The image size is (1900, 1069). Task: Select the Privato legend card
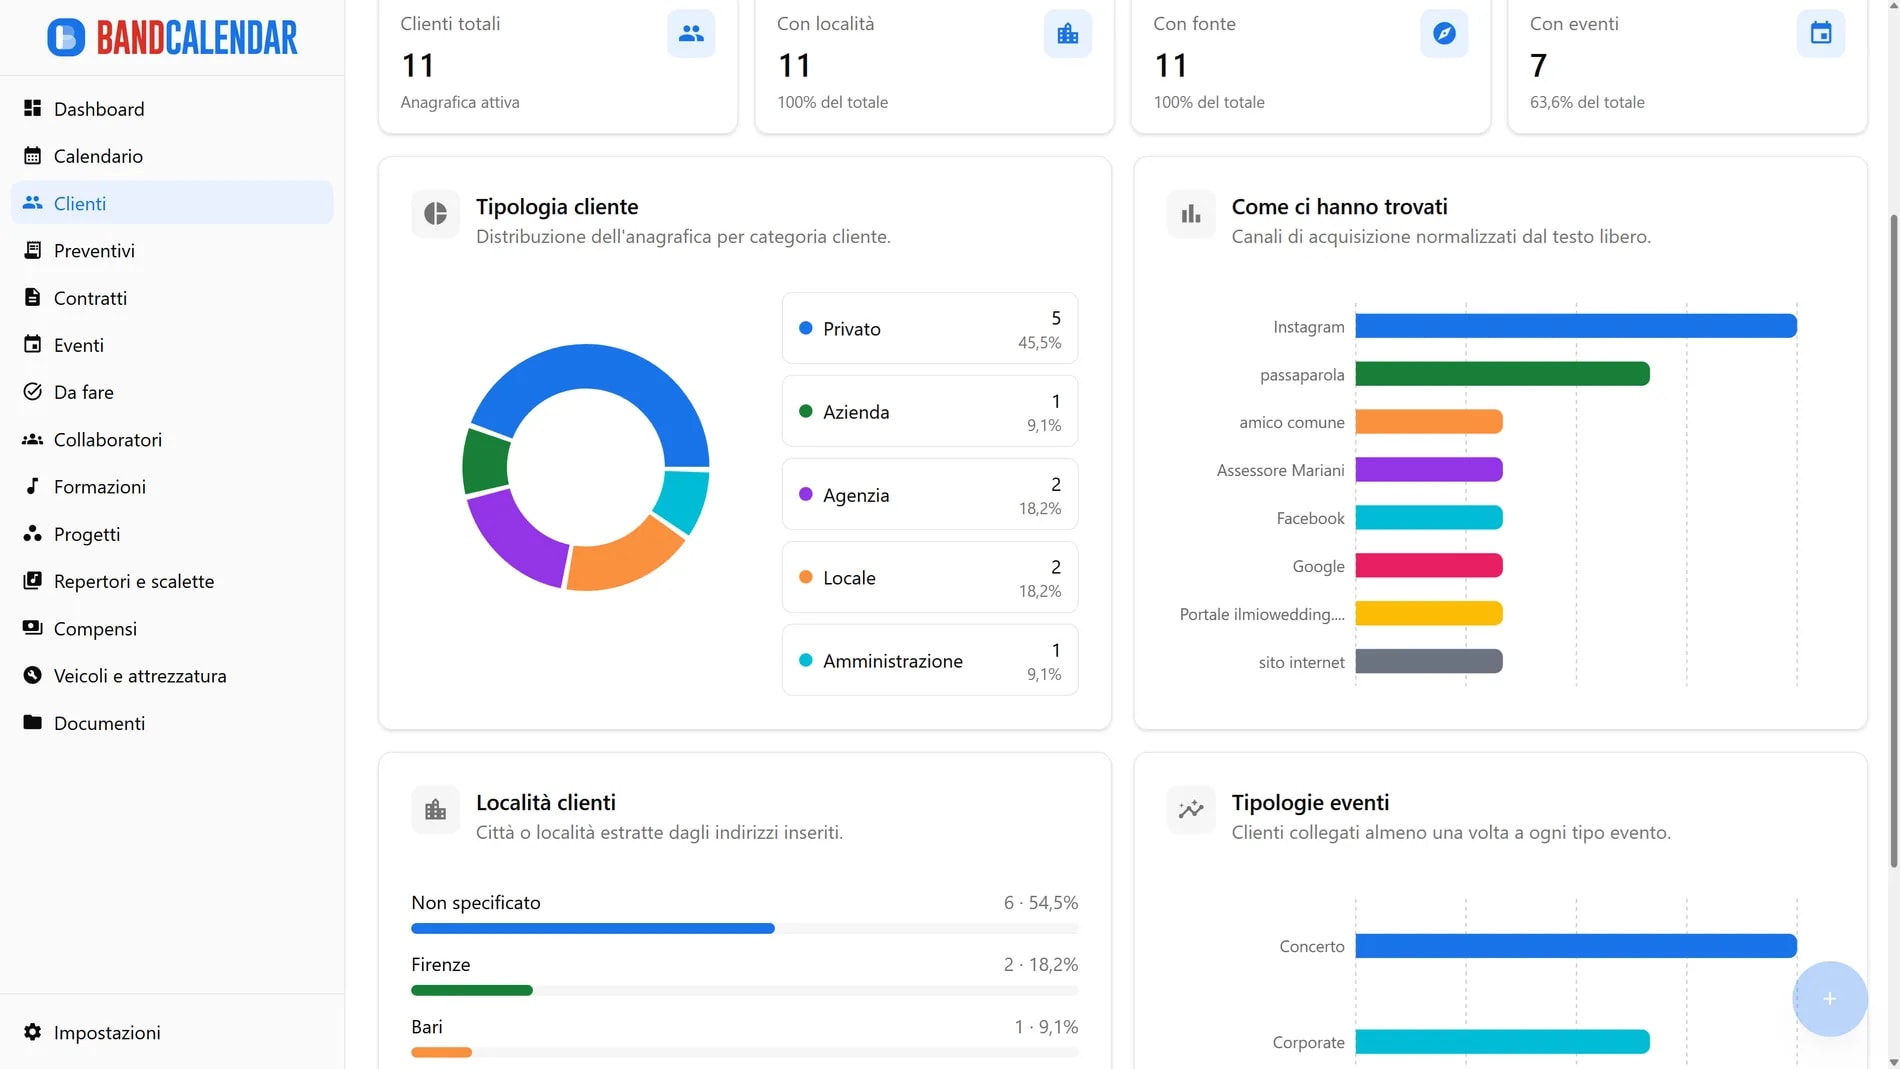(x=930, y=328)
